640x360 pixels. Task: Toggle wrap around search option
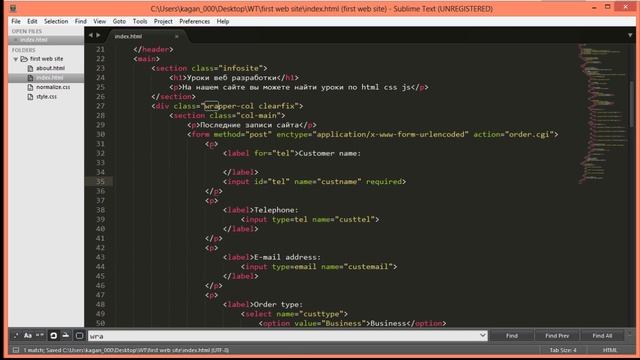53,336
